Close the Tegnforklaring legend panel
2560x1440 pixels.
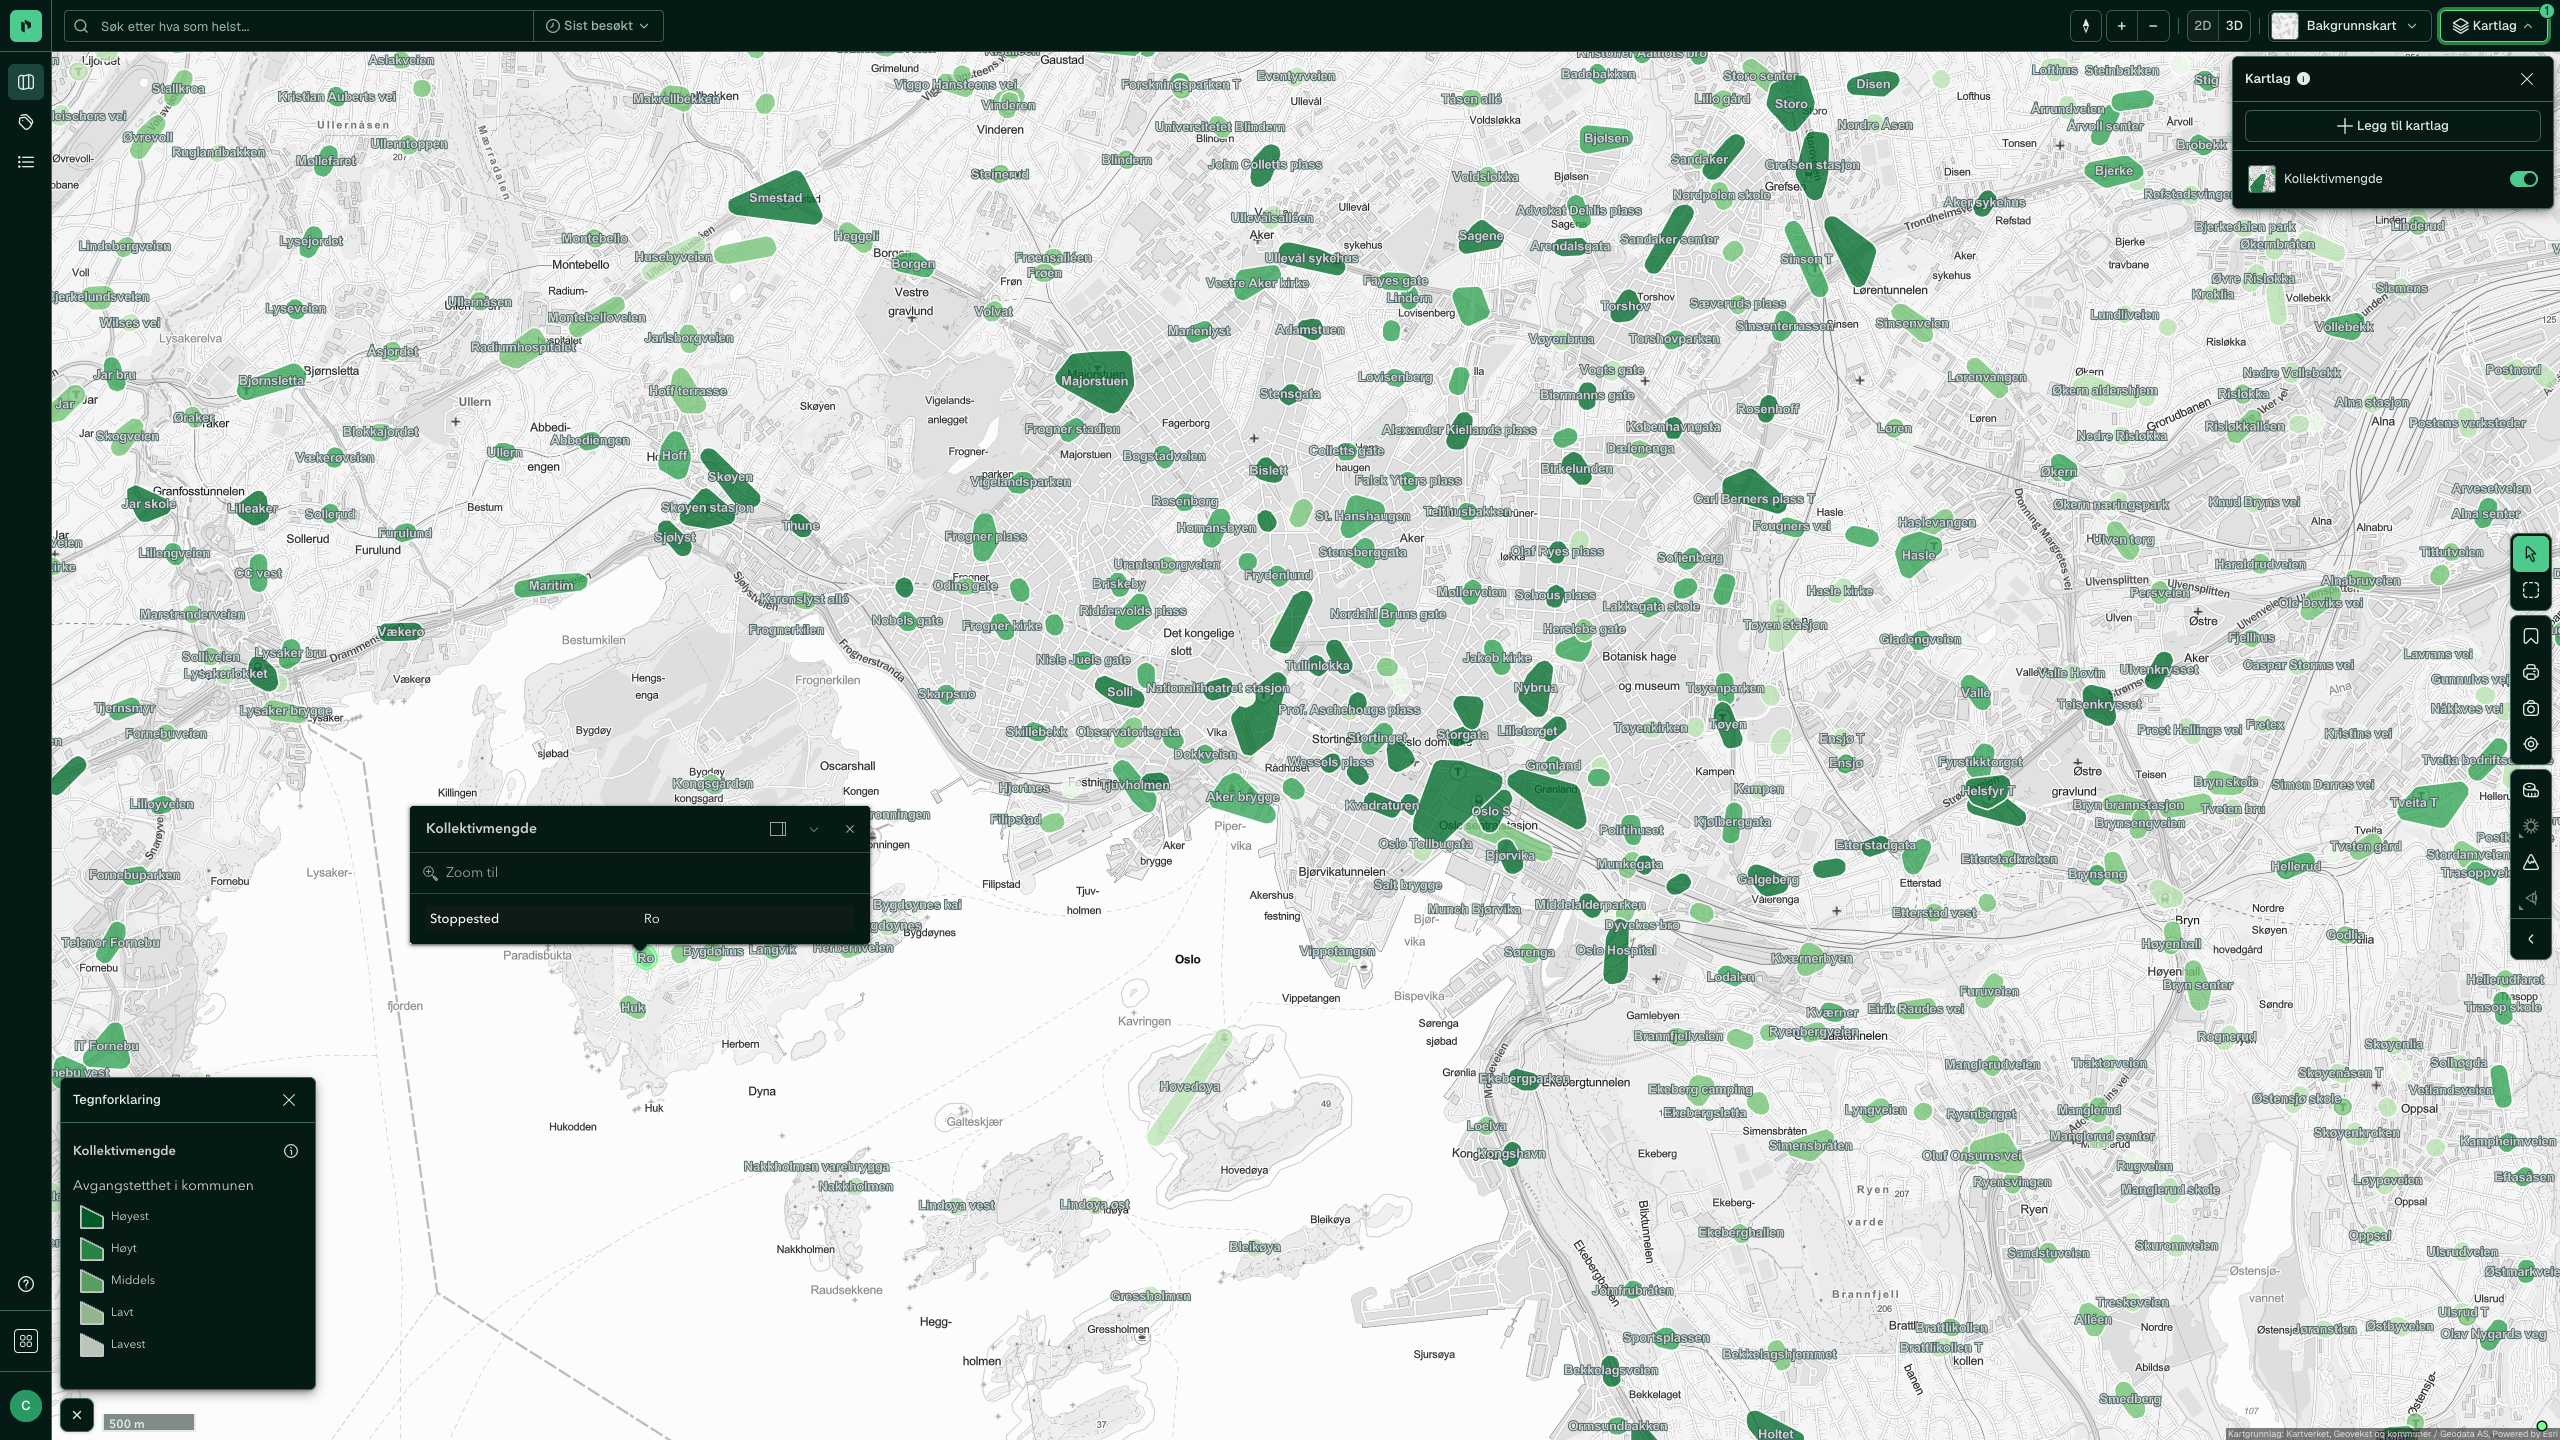(x=289, y=1100)
